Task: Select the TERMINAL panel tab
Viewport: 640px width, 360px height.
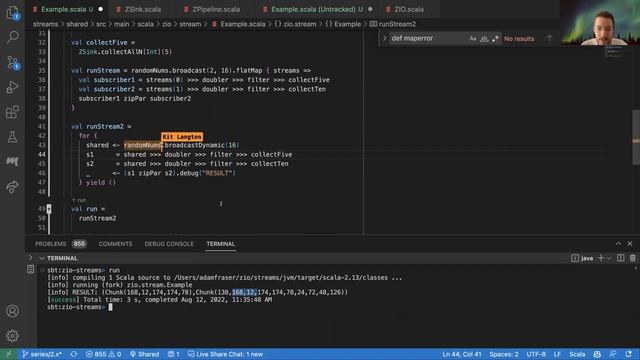Action: (x=220, y=244)
